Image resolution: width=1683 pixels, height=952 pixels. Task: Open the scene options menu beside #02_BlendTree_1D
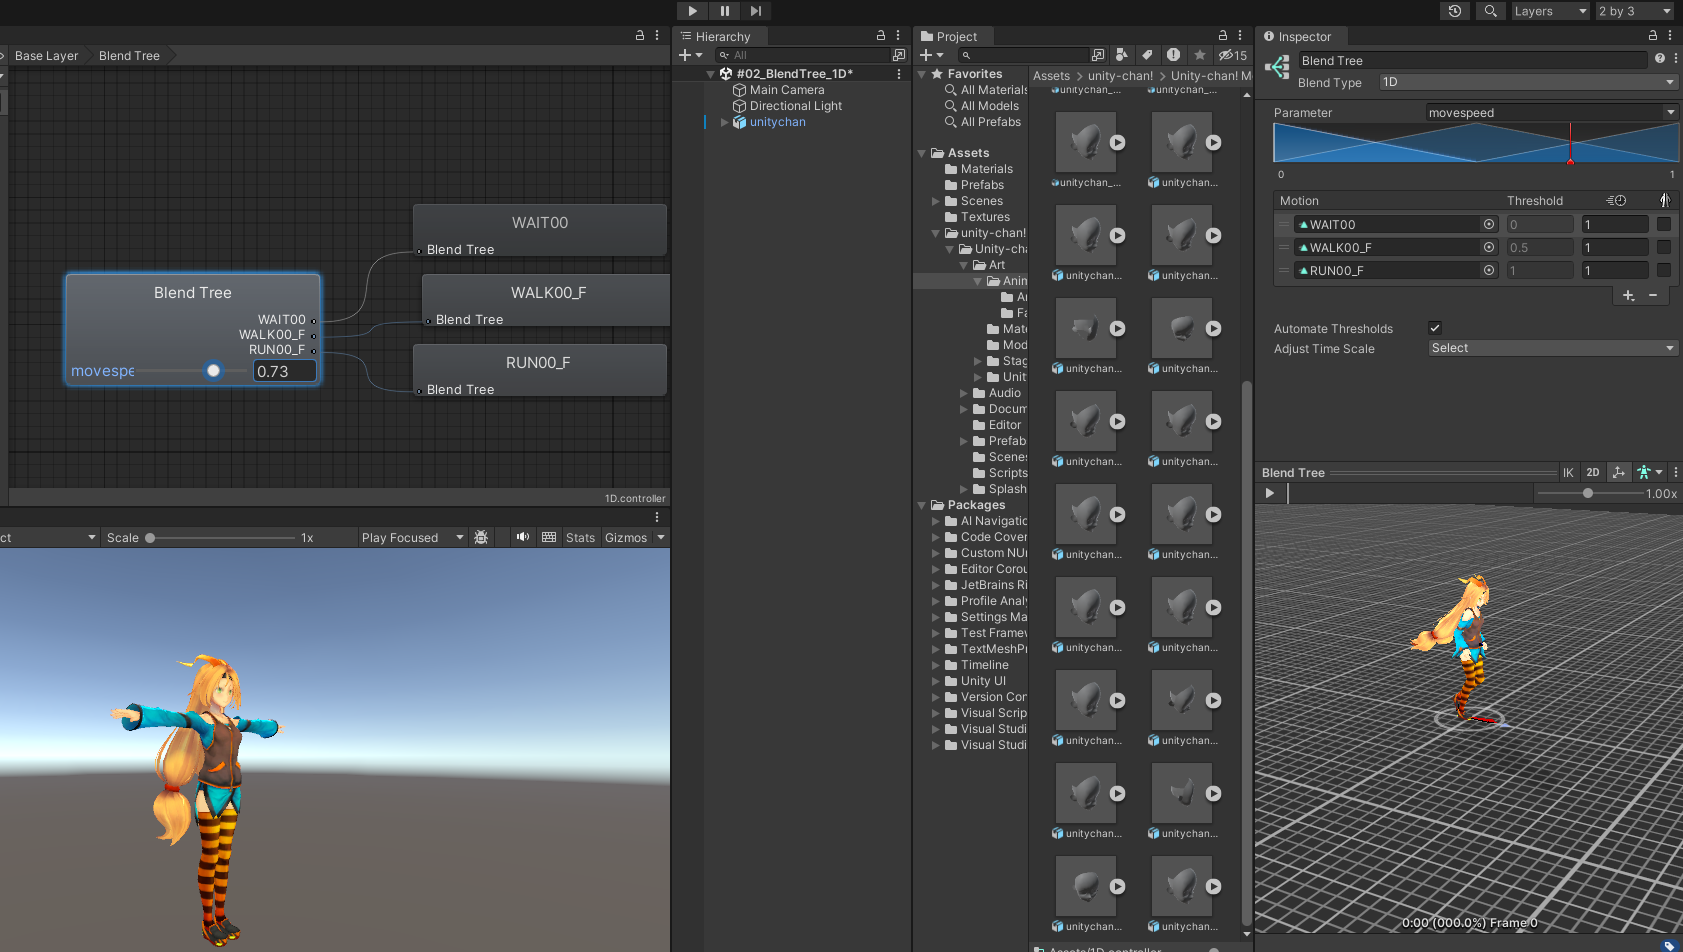[x=898, y=74]
